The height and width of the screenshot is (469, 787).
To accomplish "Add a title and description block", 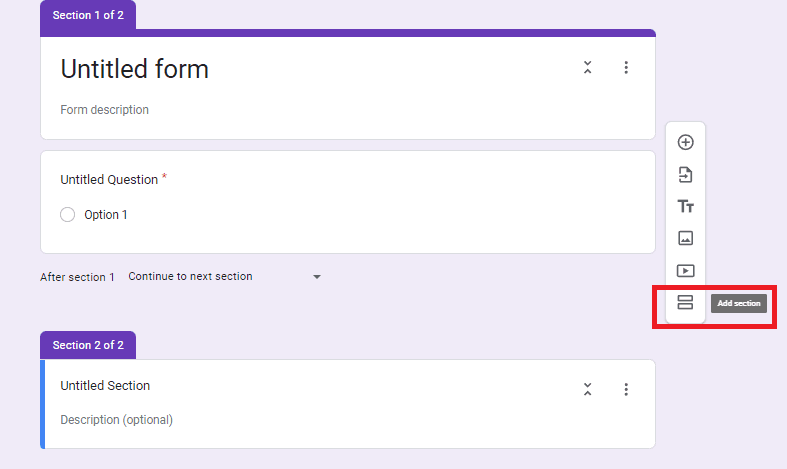I will [x=685, y=206].
